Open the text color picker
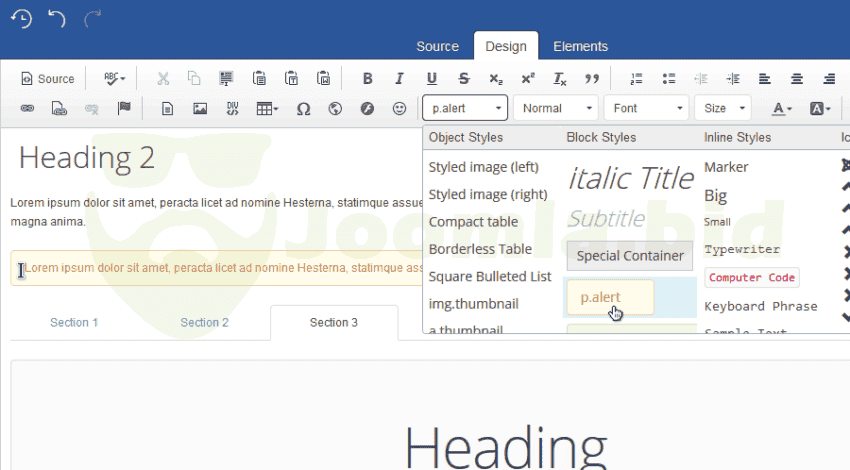 click(781, 108)
